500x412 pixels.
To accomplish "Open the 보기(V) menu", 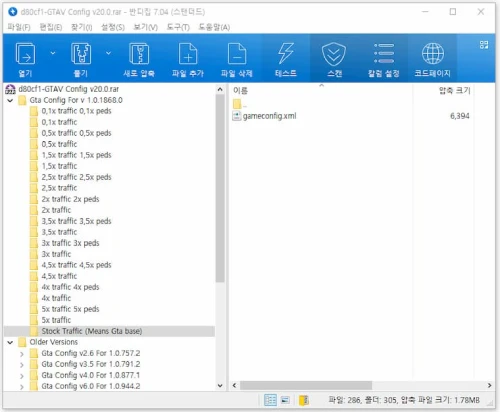I will point(145,27).
